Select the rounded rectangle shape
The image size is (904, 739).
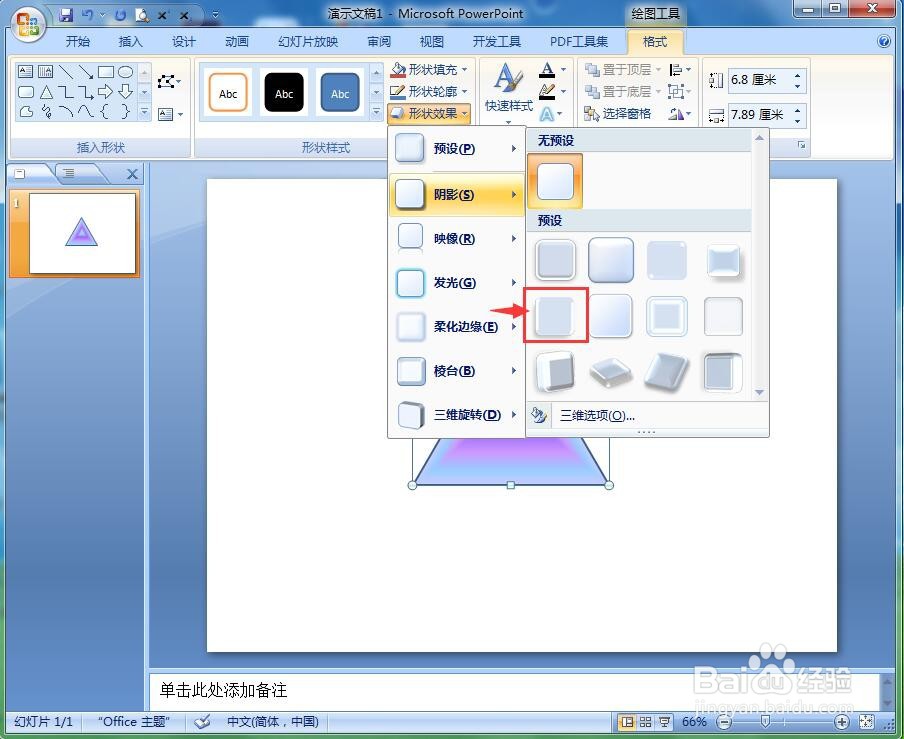(x=26, y=92)
